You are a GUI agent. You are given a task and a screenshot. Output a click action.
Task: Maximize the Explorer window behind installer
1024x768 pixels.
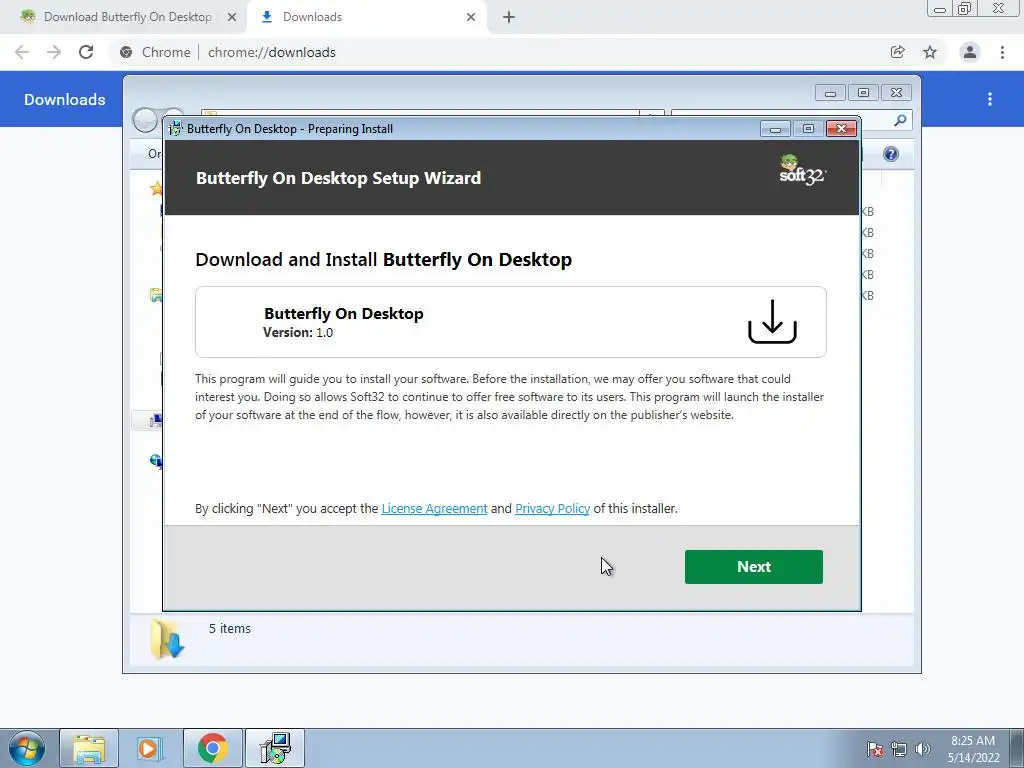[x=863, y=93]
